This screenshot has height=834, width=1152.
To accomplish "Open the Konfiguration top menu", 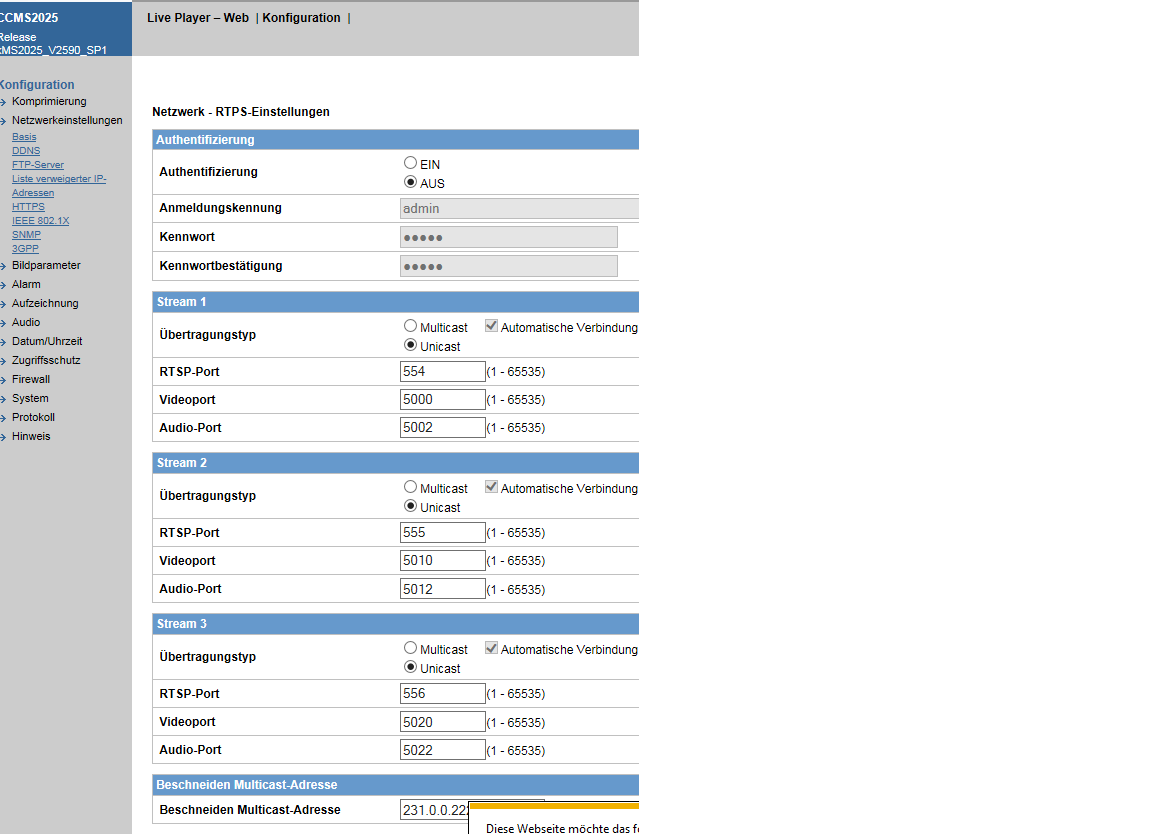I will click(301, 18).
